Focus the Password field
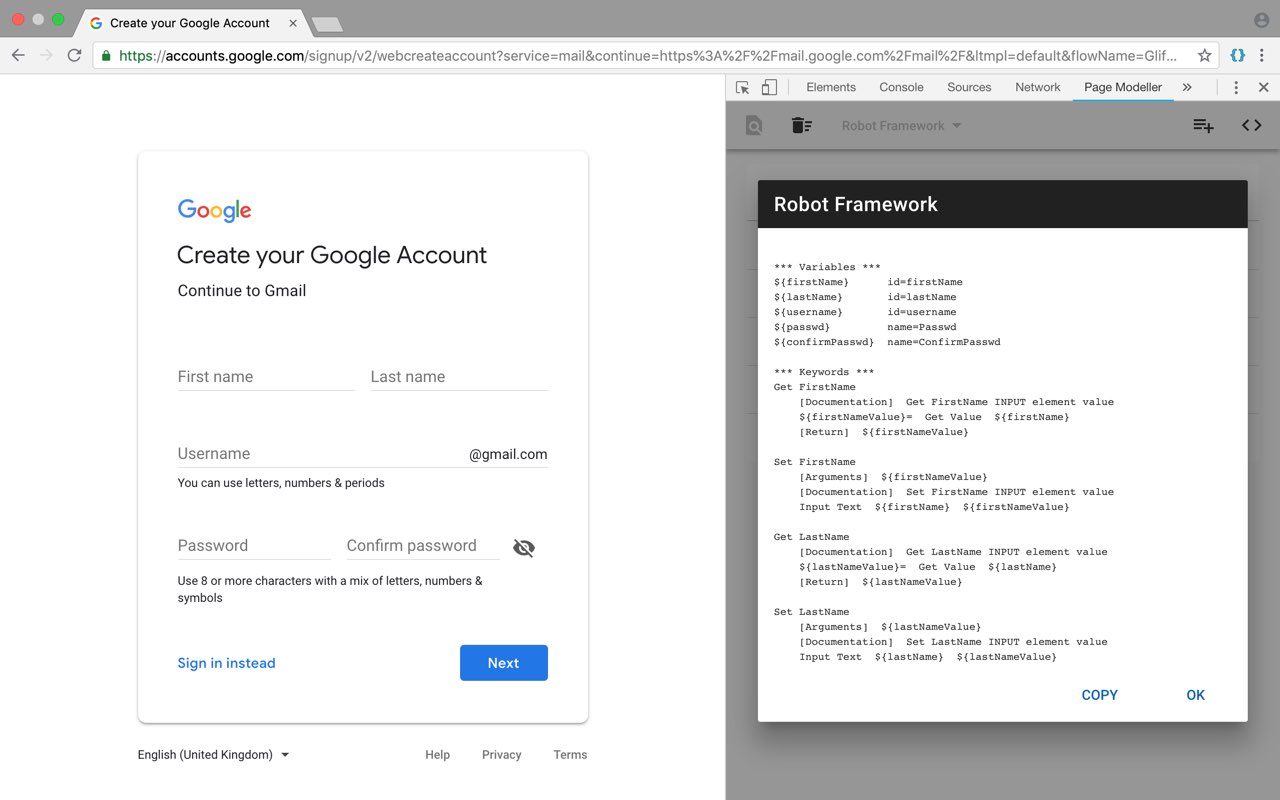1280x800 pixels. click(254, 546)
